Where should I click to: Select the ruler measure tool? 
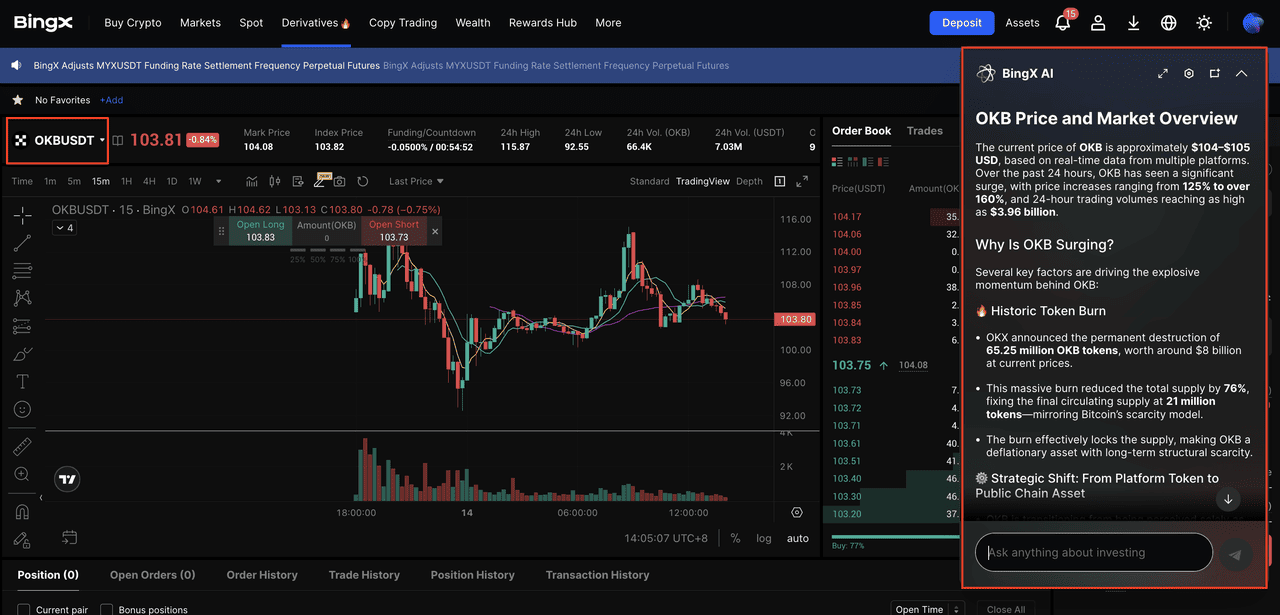click(22, 446)
